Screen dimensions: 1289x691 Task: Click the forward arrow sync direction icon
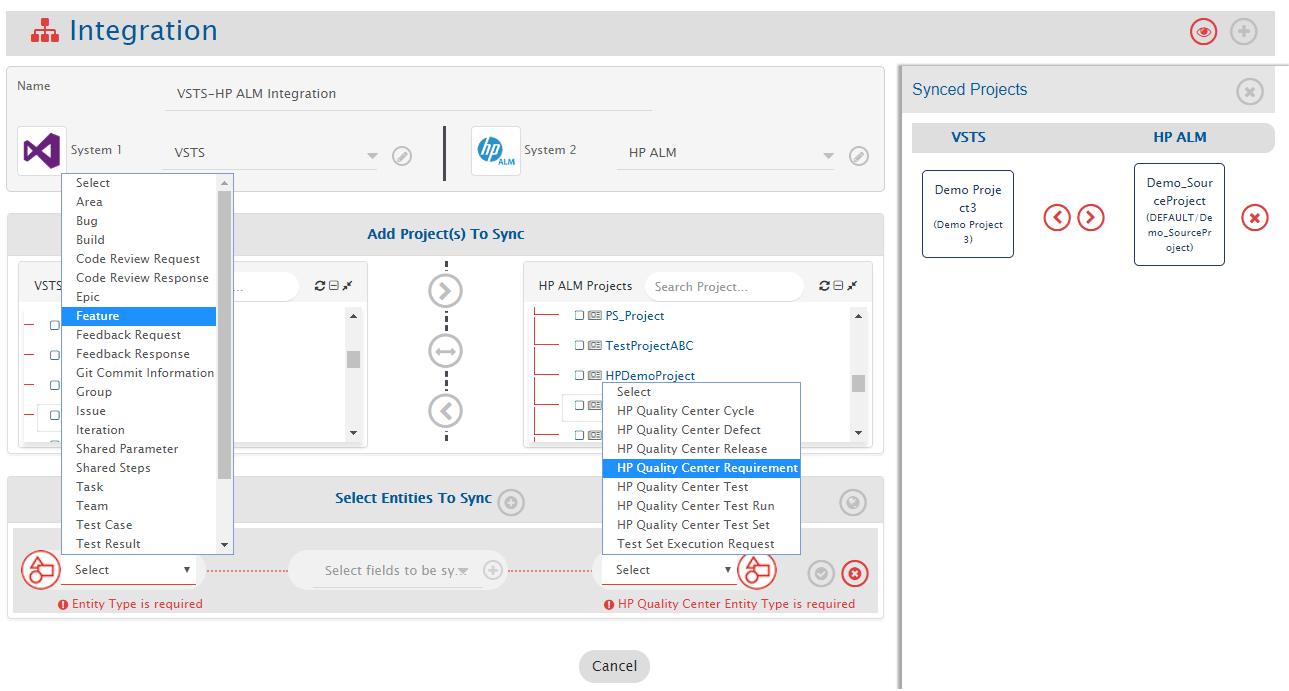pos(445,291)
